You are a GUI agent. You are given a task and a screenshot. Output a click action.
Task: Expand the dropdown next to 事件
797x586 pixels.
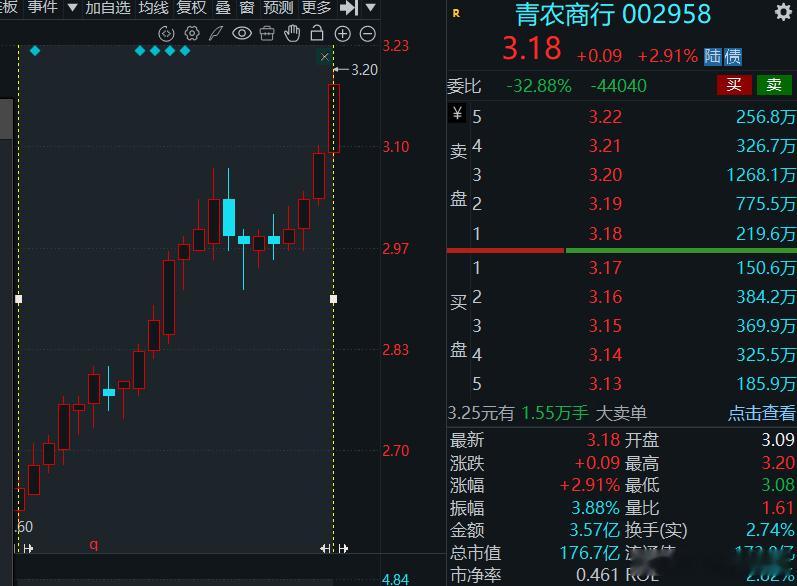[72, 8]
